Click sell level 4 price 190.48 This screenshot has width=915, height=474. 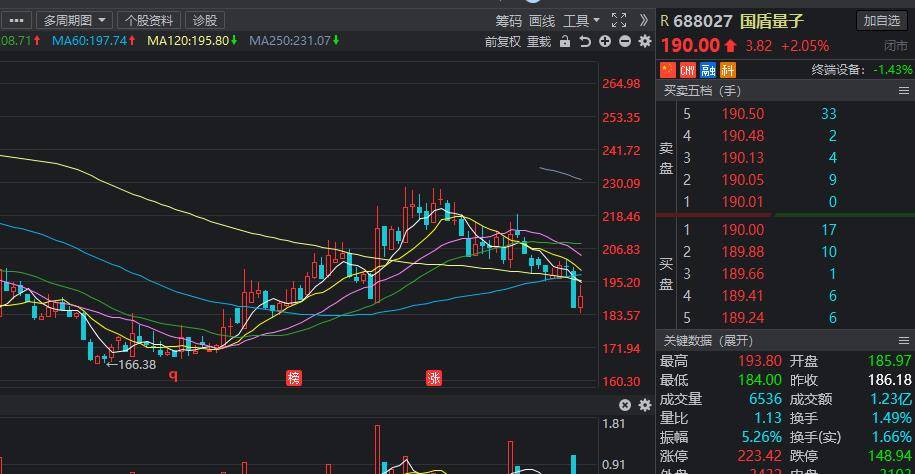pos(742,136)
